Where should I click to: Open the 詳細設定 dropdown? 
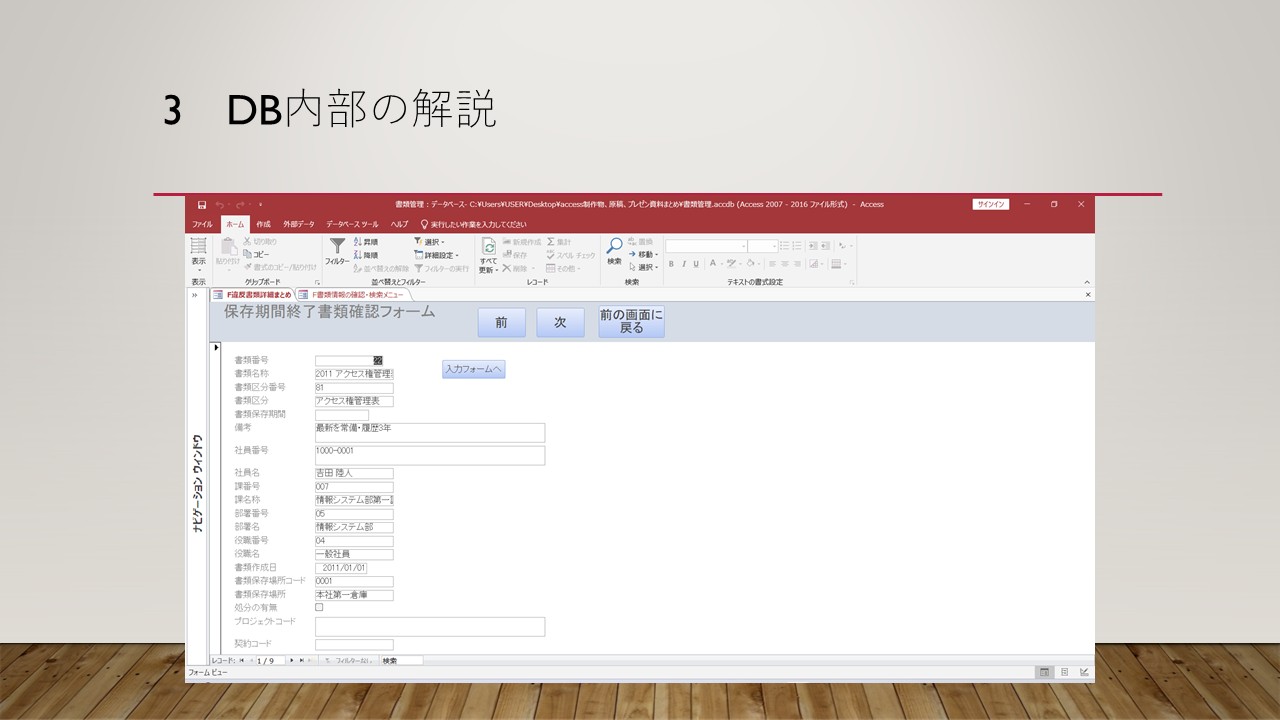point(436,255)
